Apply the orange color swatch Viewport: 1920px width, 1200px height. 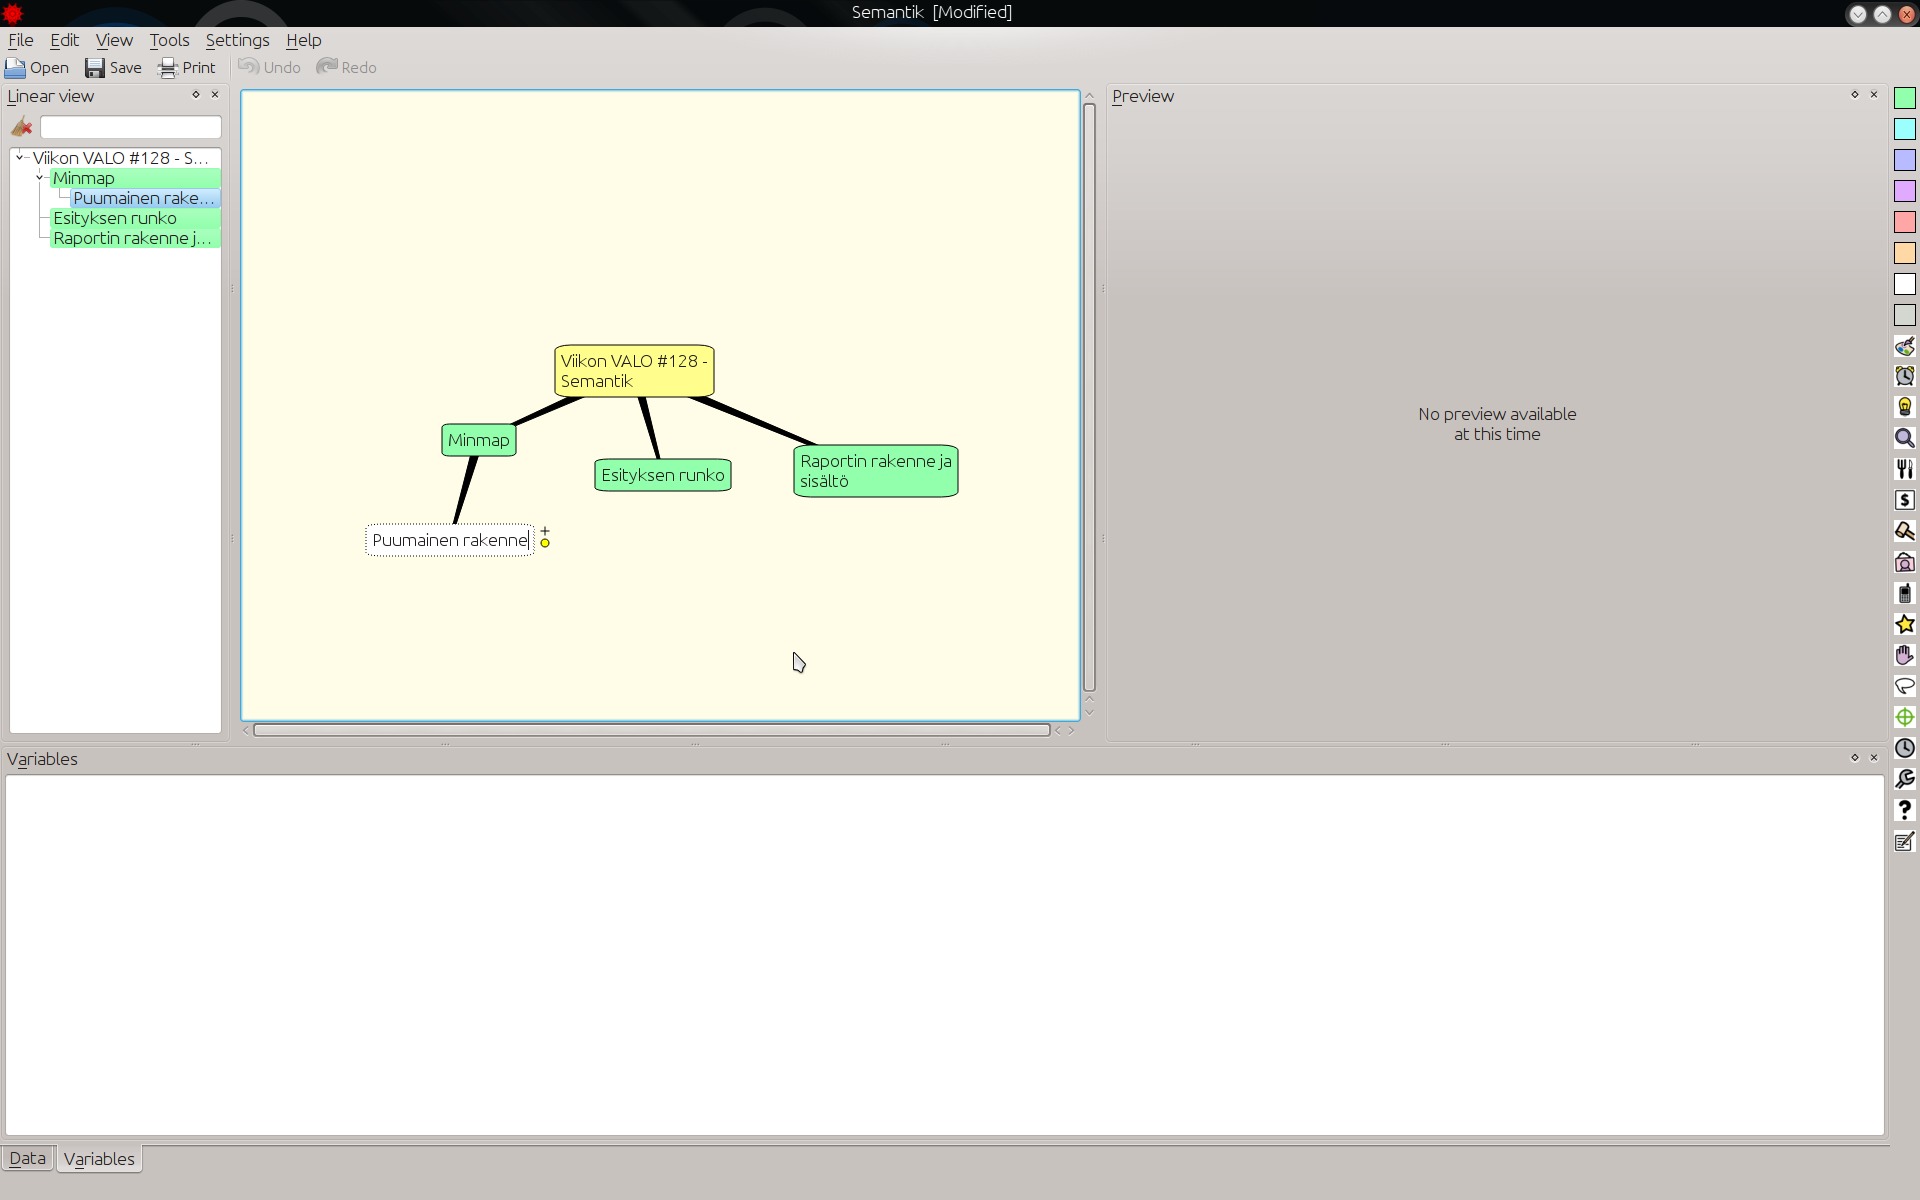point(1905,253)
